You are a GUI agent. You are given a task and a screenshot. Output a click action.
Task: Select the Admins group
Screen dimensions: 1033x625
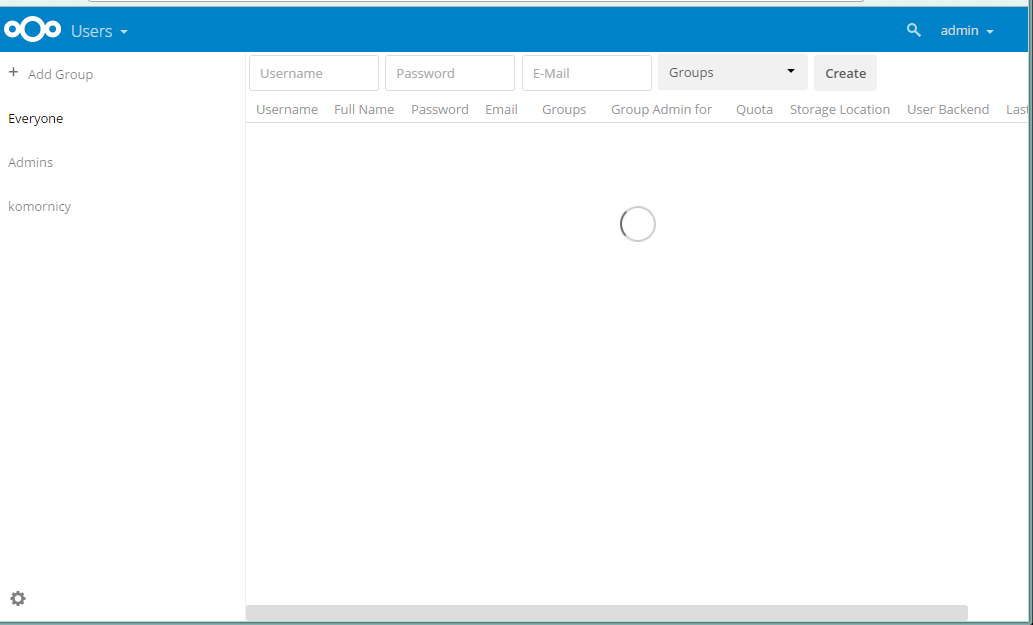coord(30,162)
